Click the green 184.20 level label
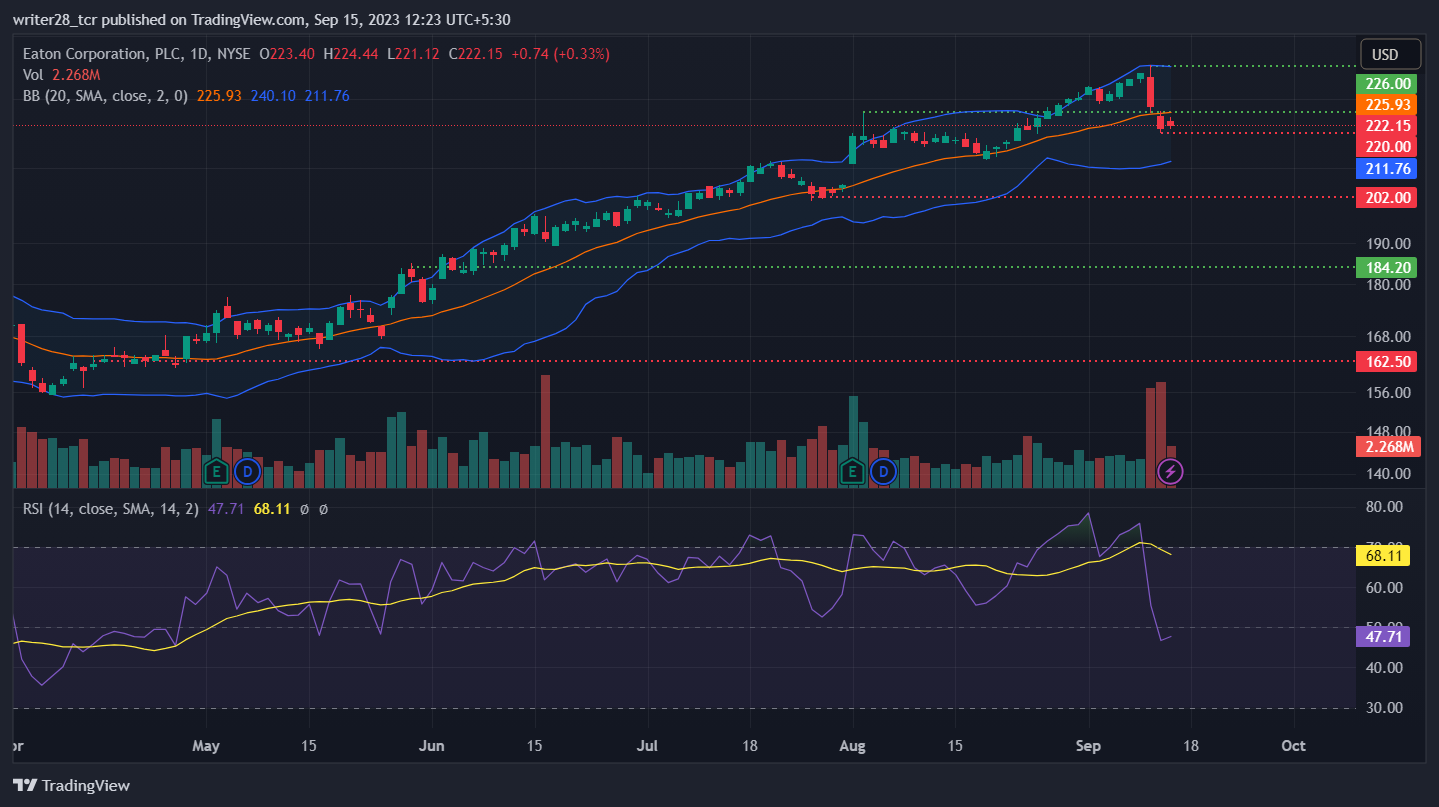Screen dimensions: 1439x807 click(x=1385, y=267)
